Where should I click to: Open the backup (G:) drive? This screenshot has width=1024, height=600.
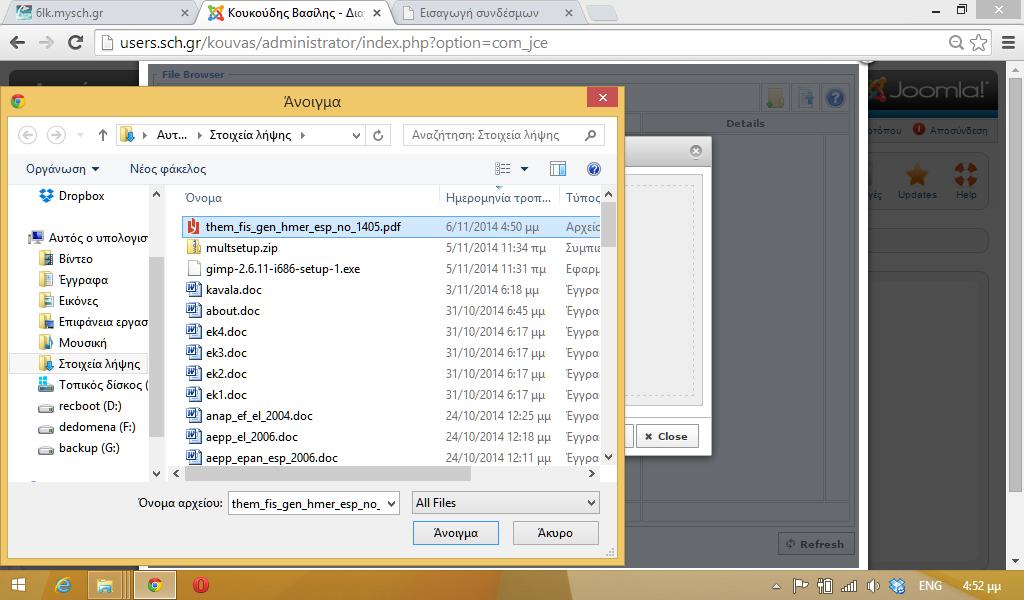click(x=79, y=448)
